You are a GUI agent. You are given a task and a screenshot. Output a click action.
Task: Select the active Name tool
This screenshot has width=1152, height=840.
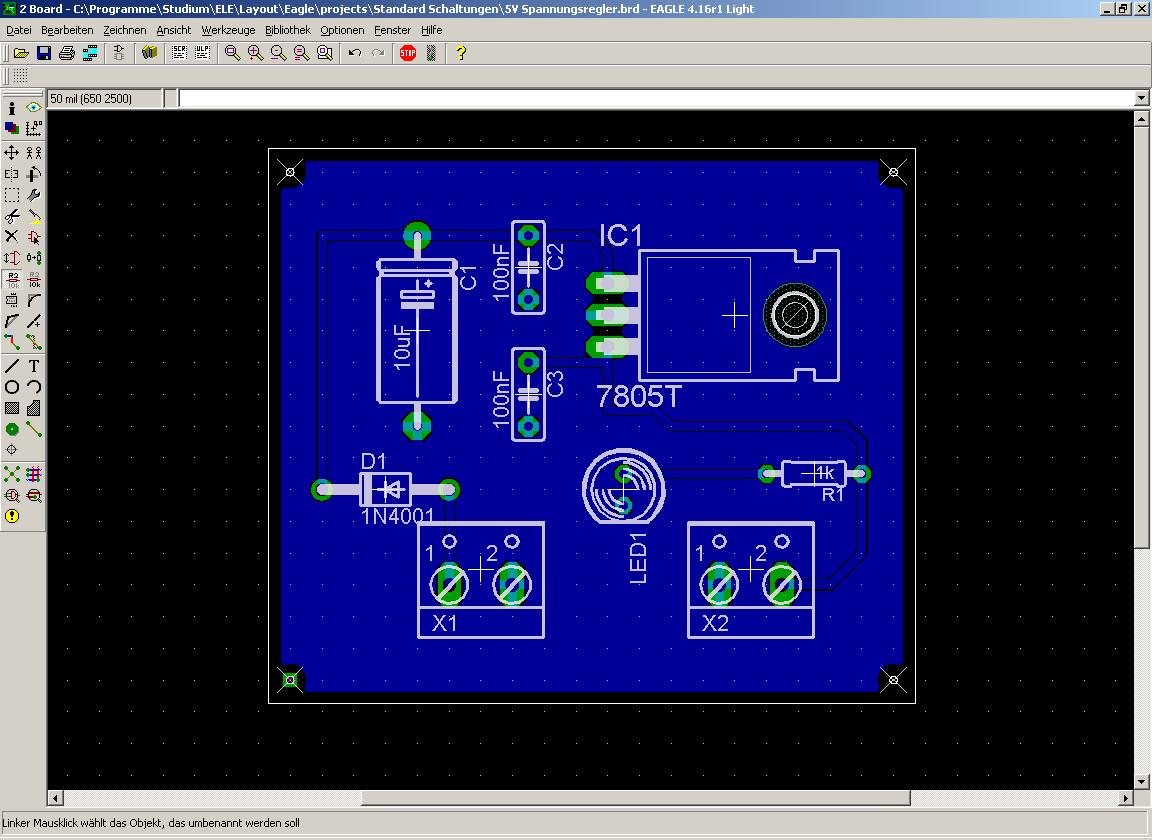point(12,279)
